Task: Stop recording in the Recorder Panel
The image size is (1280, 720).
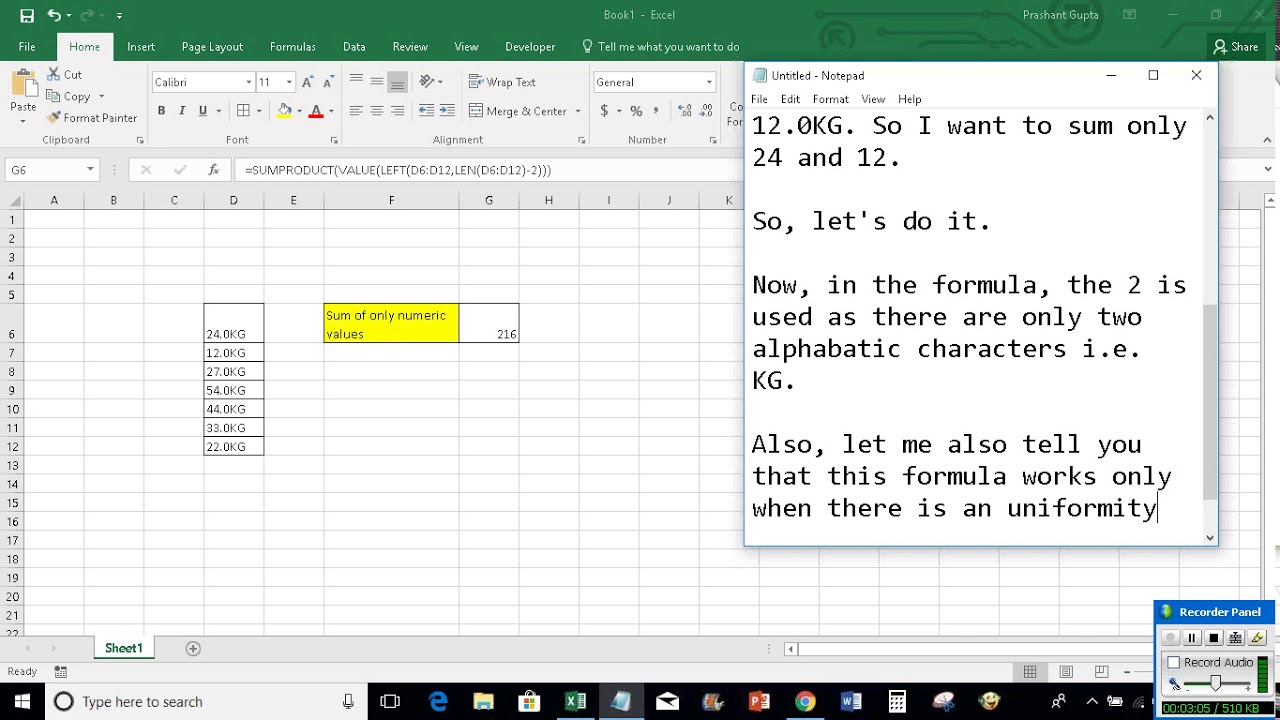Action: click(x=1213, y=638)
